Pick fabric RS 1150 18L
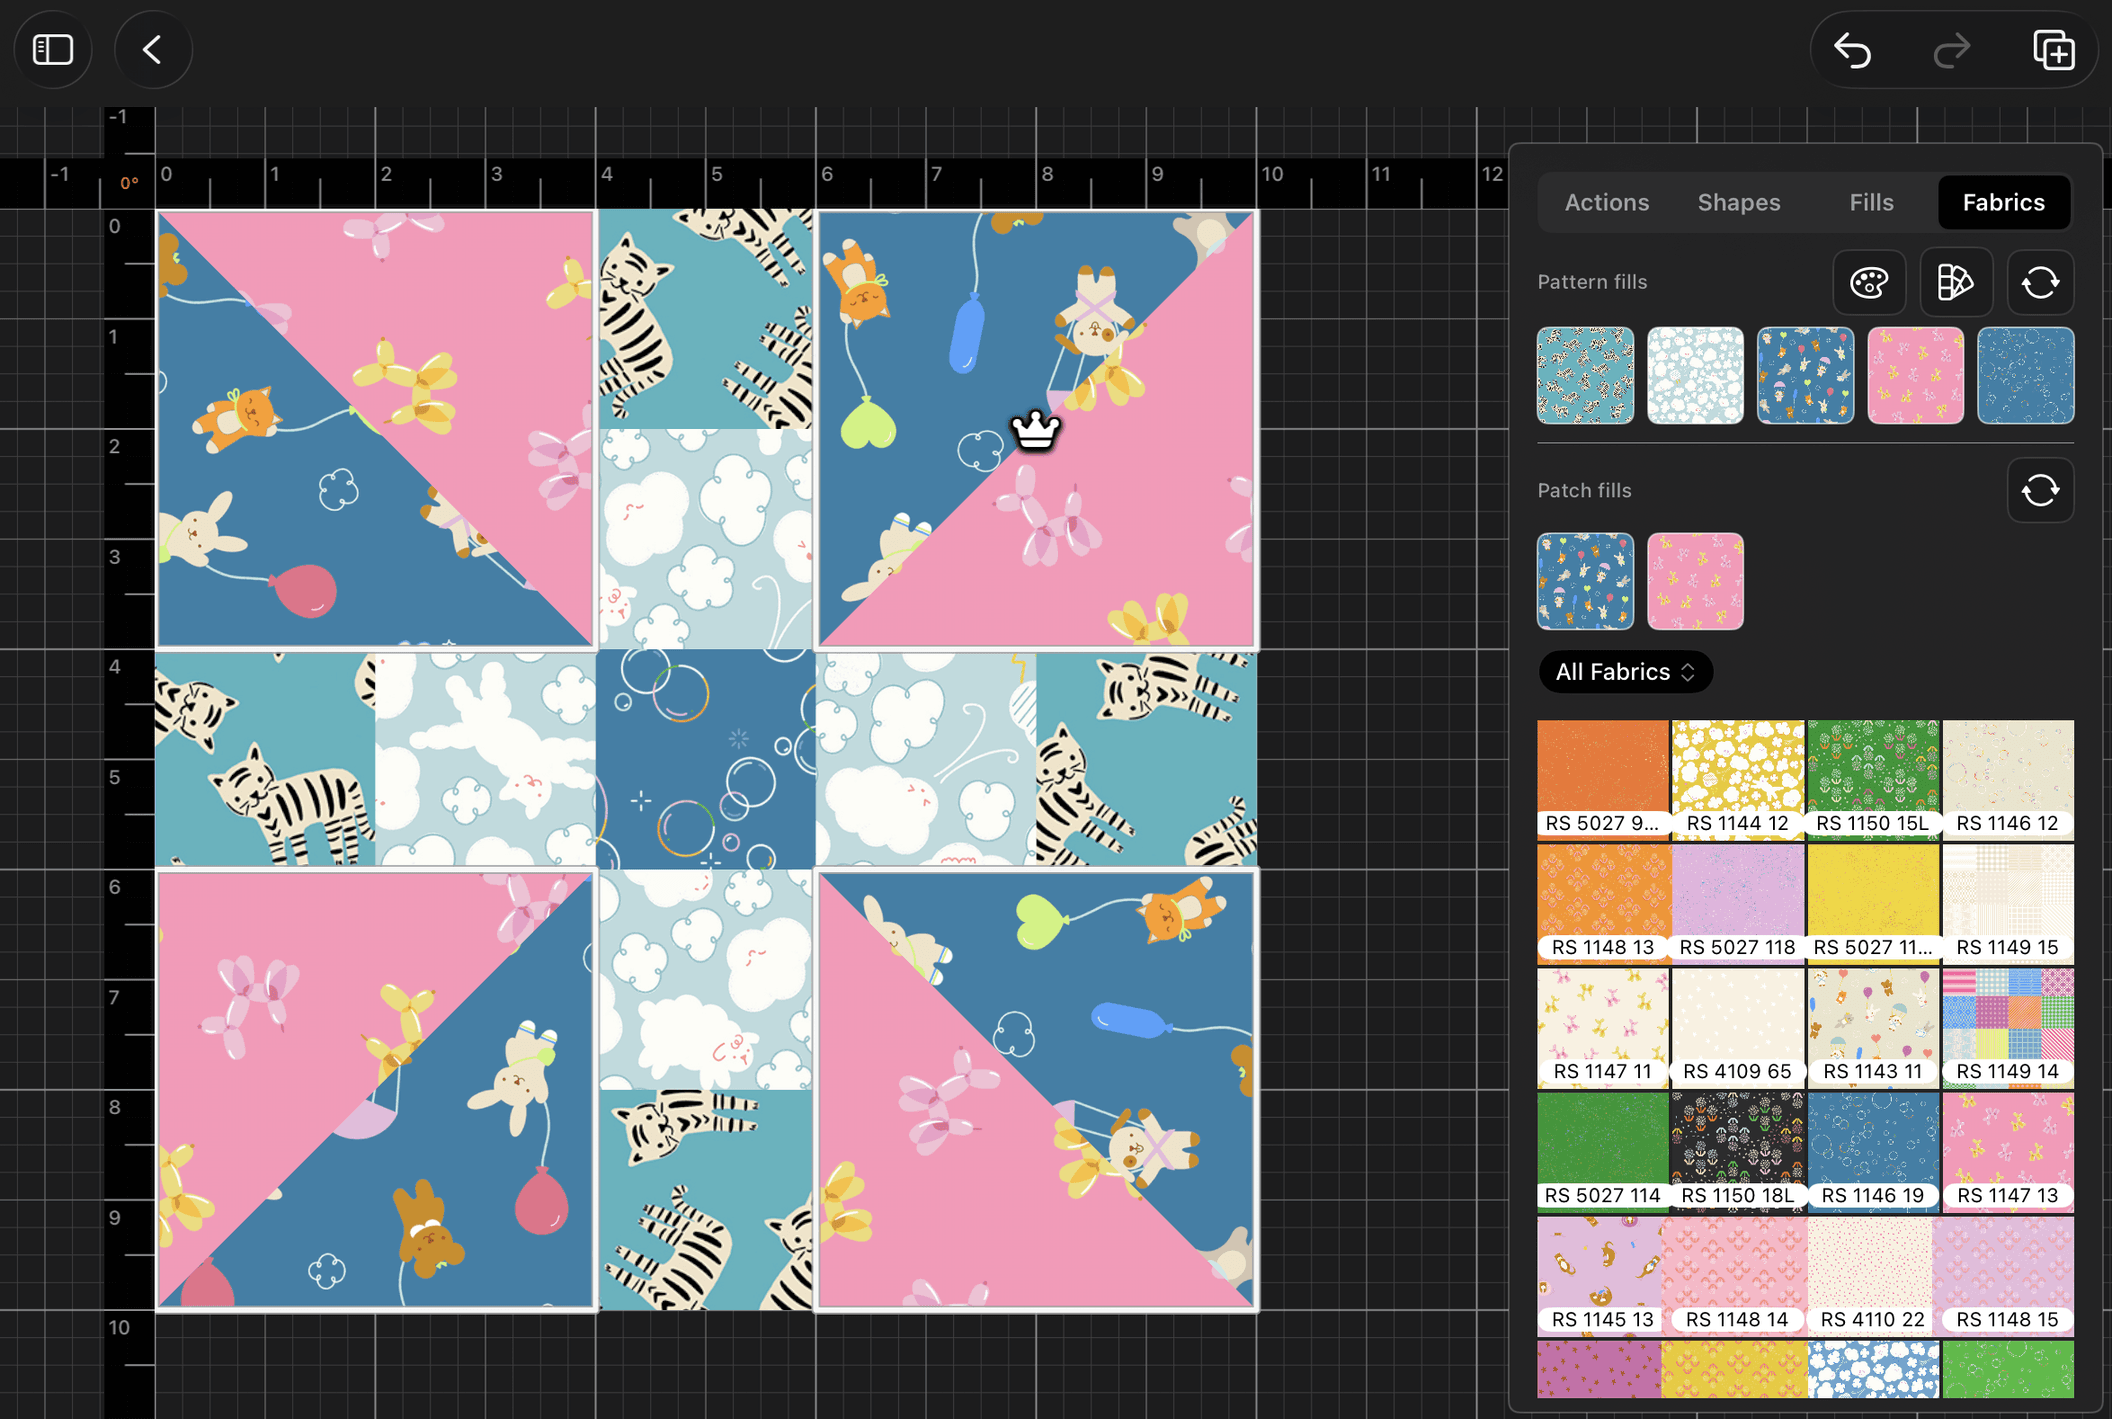Image resolution: width=2112 pixels, height=1419 pixels. point(1738,1151)
